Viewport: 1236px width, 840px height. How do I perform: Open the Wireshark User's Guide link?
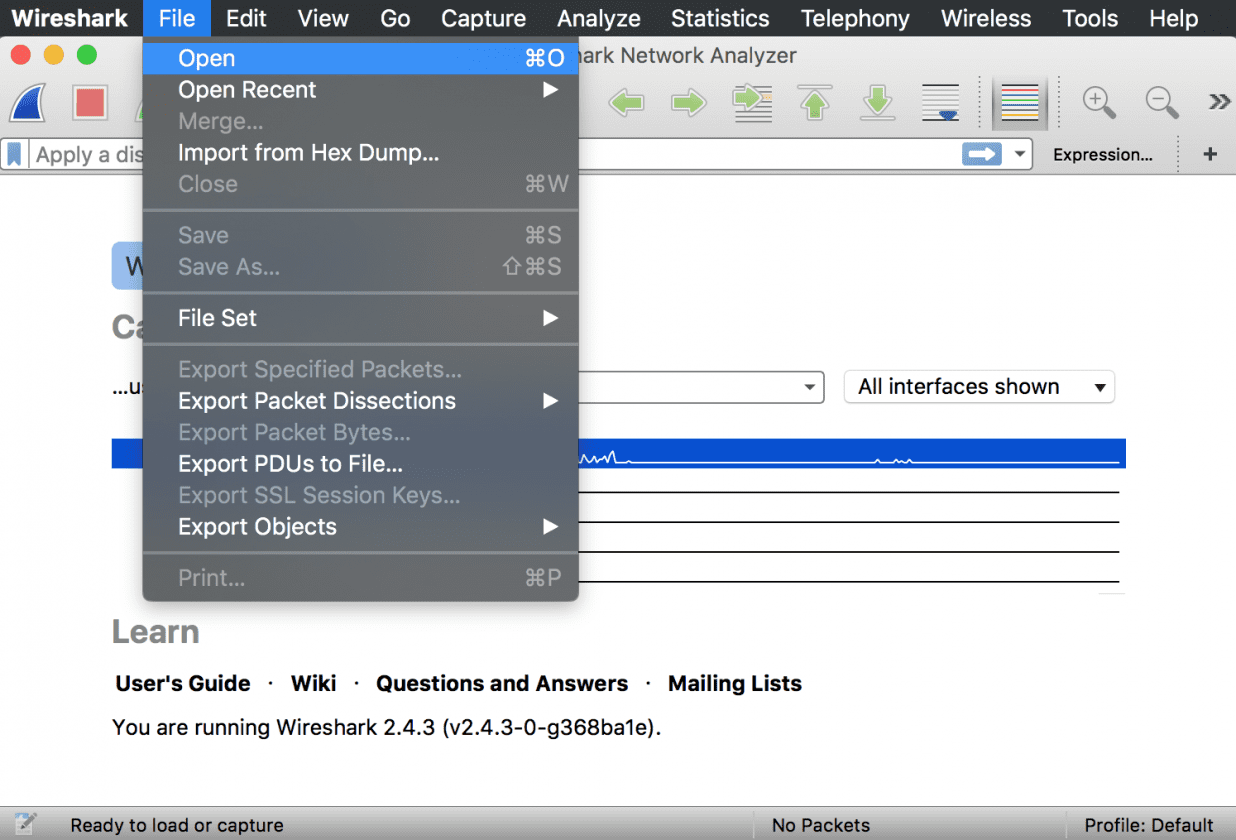[182, 683]
